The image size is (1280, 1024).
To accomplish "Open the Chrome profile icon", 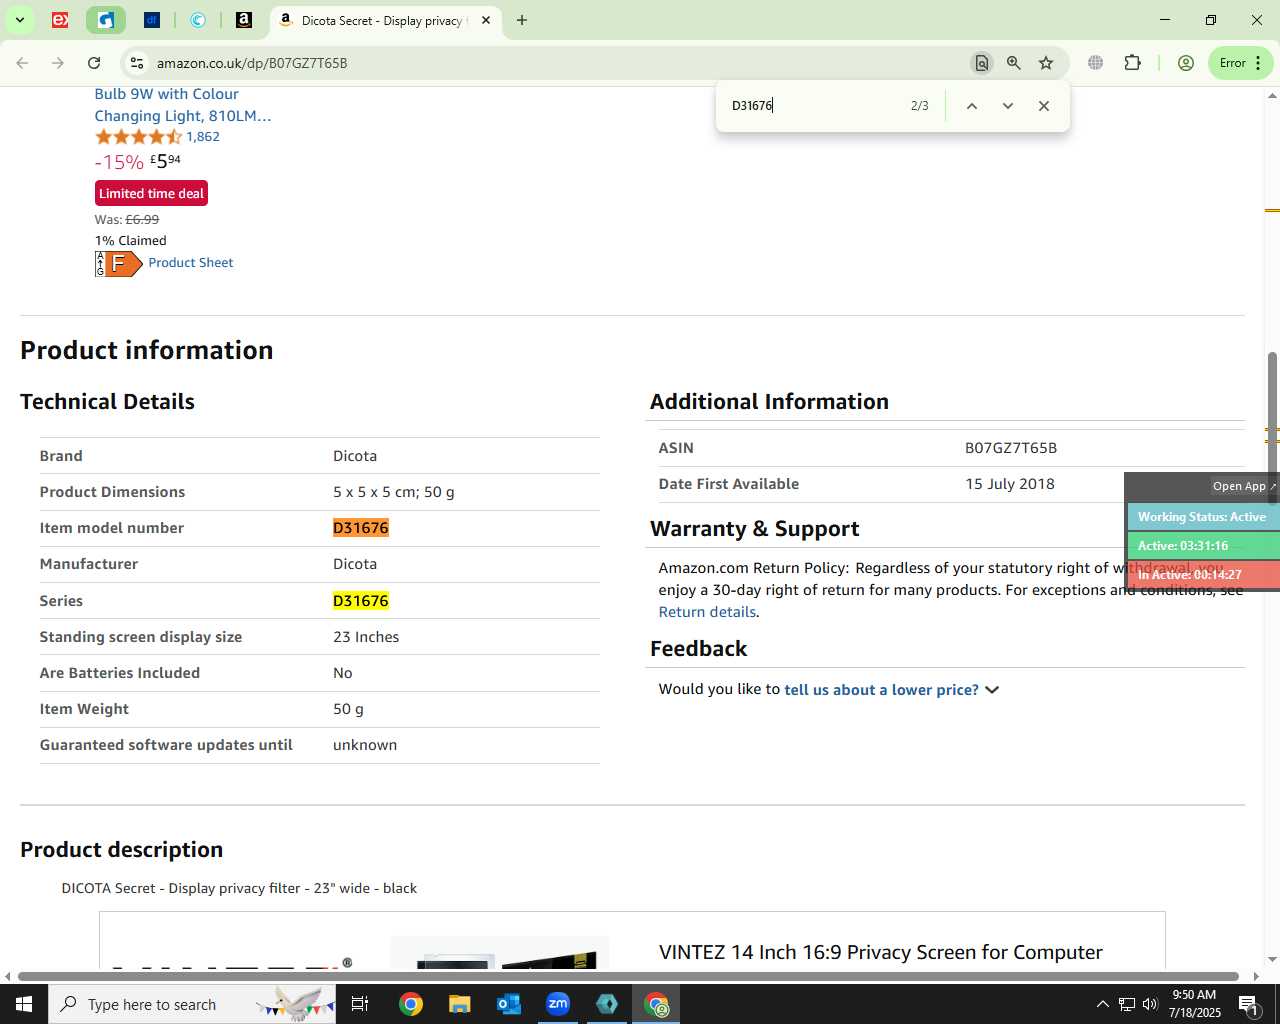I will click(1186, 63).
